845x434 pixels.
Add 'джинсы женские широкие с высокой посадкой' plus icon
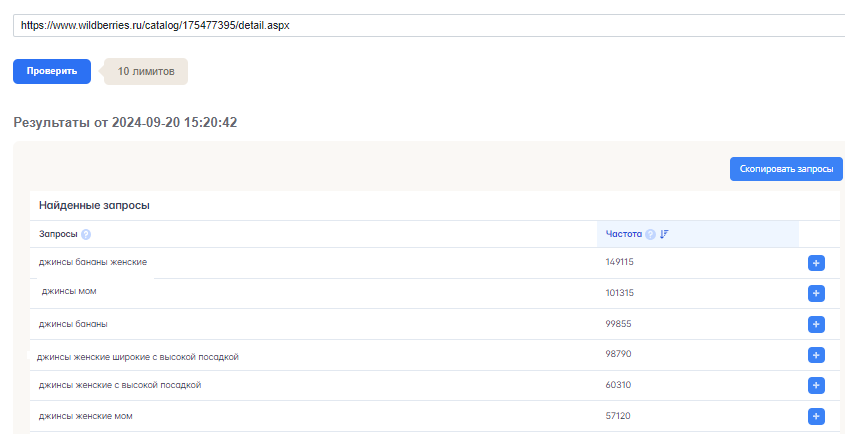816,355
